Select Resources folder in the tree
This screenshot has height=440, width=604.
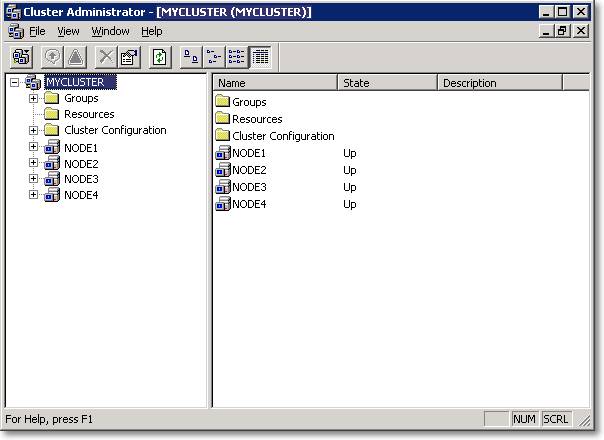[88, 114]
